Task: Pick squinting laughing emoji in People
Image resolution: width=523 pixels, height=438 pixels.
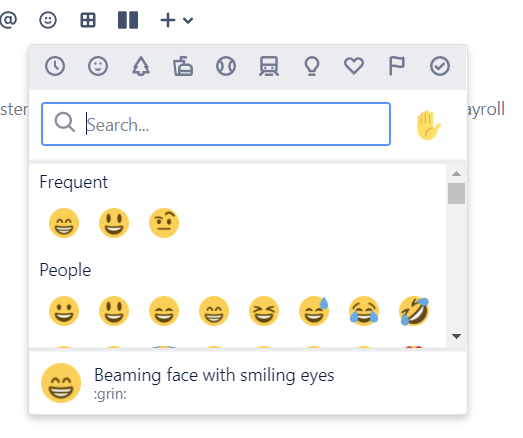Action: pyautogui.click(x=264, y=311)
